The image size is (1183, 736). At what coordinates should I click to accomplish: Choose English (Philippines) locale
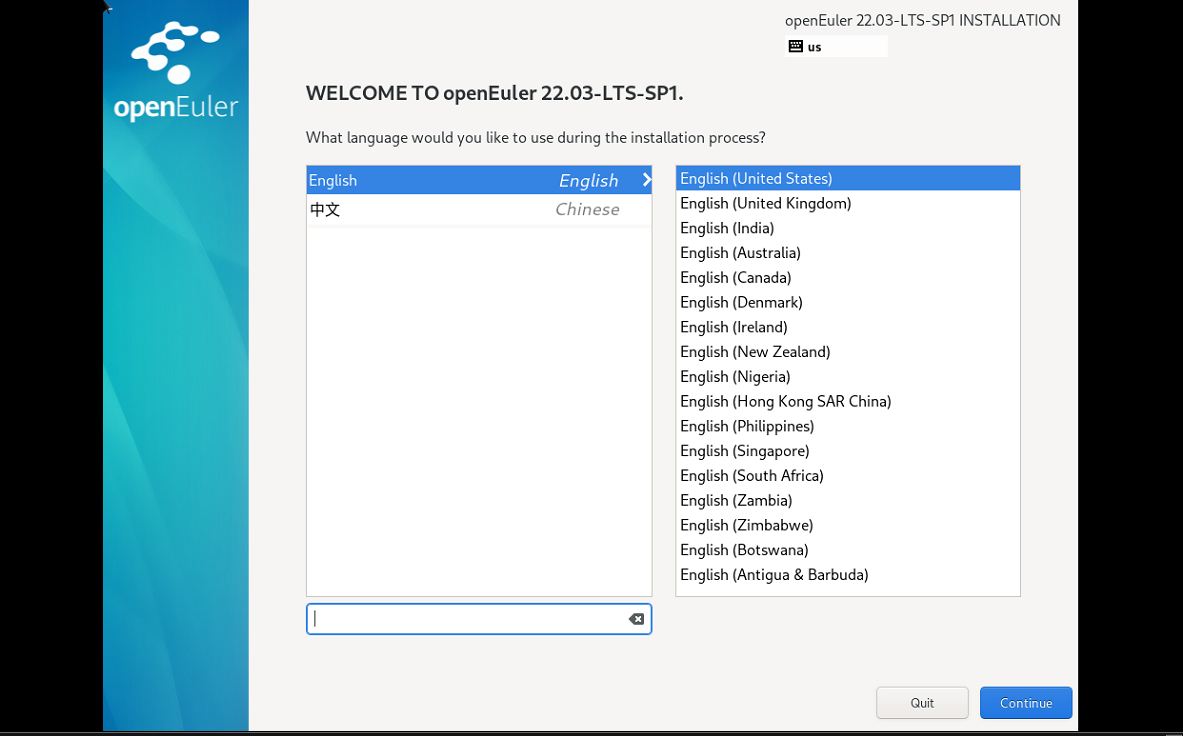coord(848,427)
